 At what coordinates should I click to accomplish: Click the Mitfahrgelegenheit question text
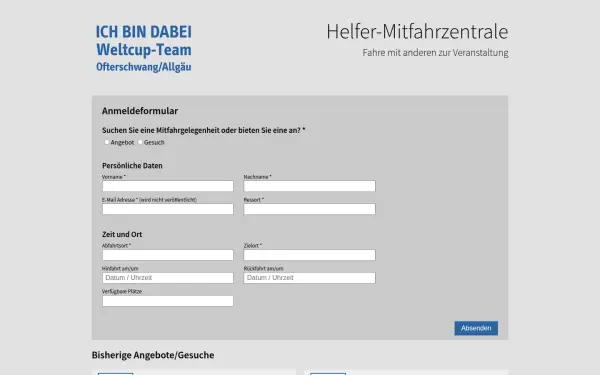(204, 130)
